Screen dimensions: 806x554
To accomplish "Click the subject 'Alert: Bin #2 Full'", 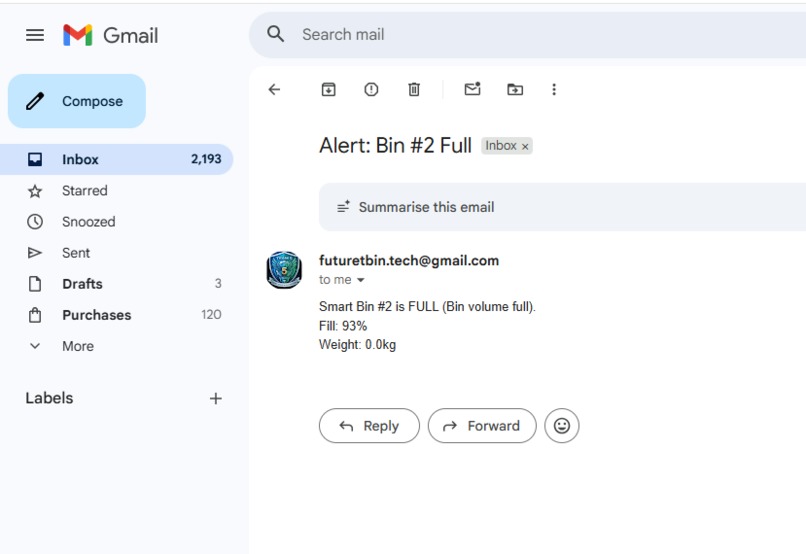I will click(395, 145).
